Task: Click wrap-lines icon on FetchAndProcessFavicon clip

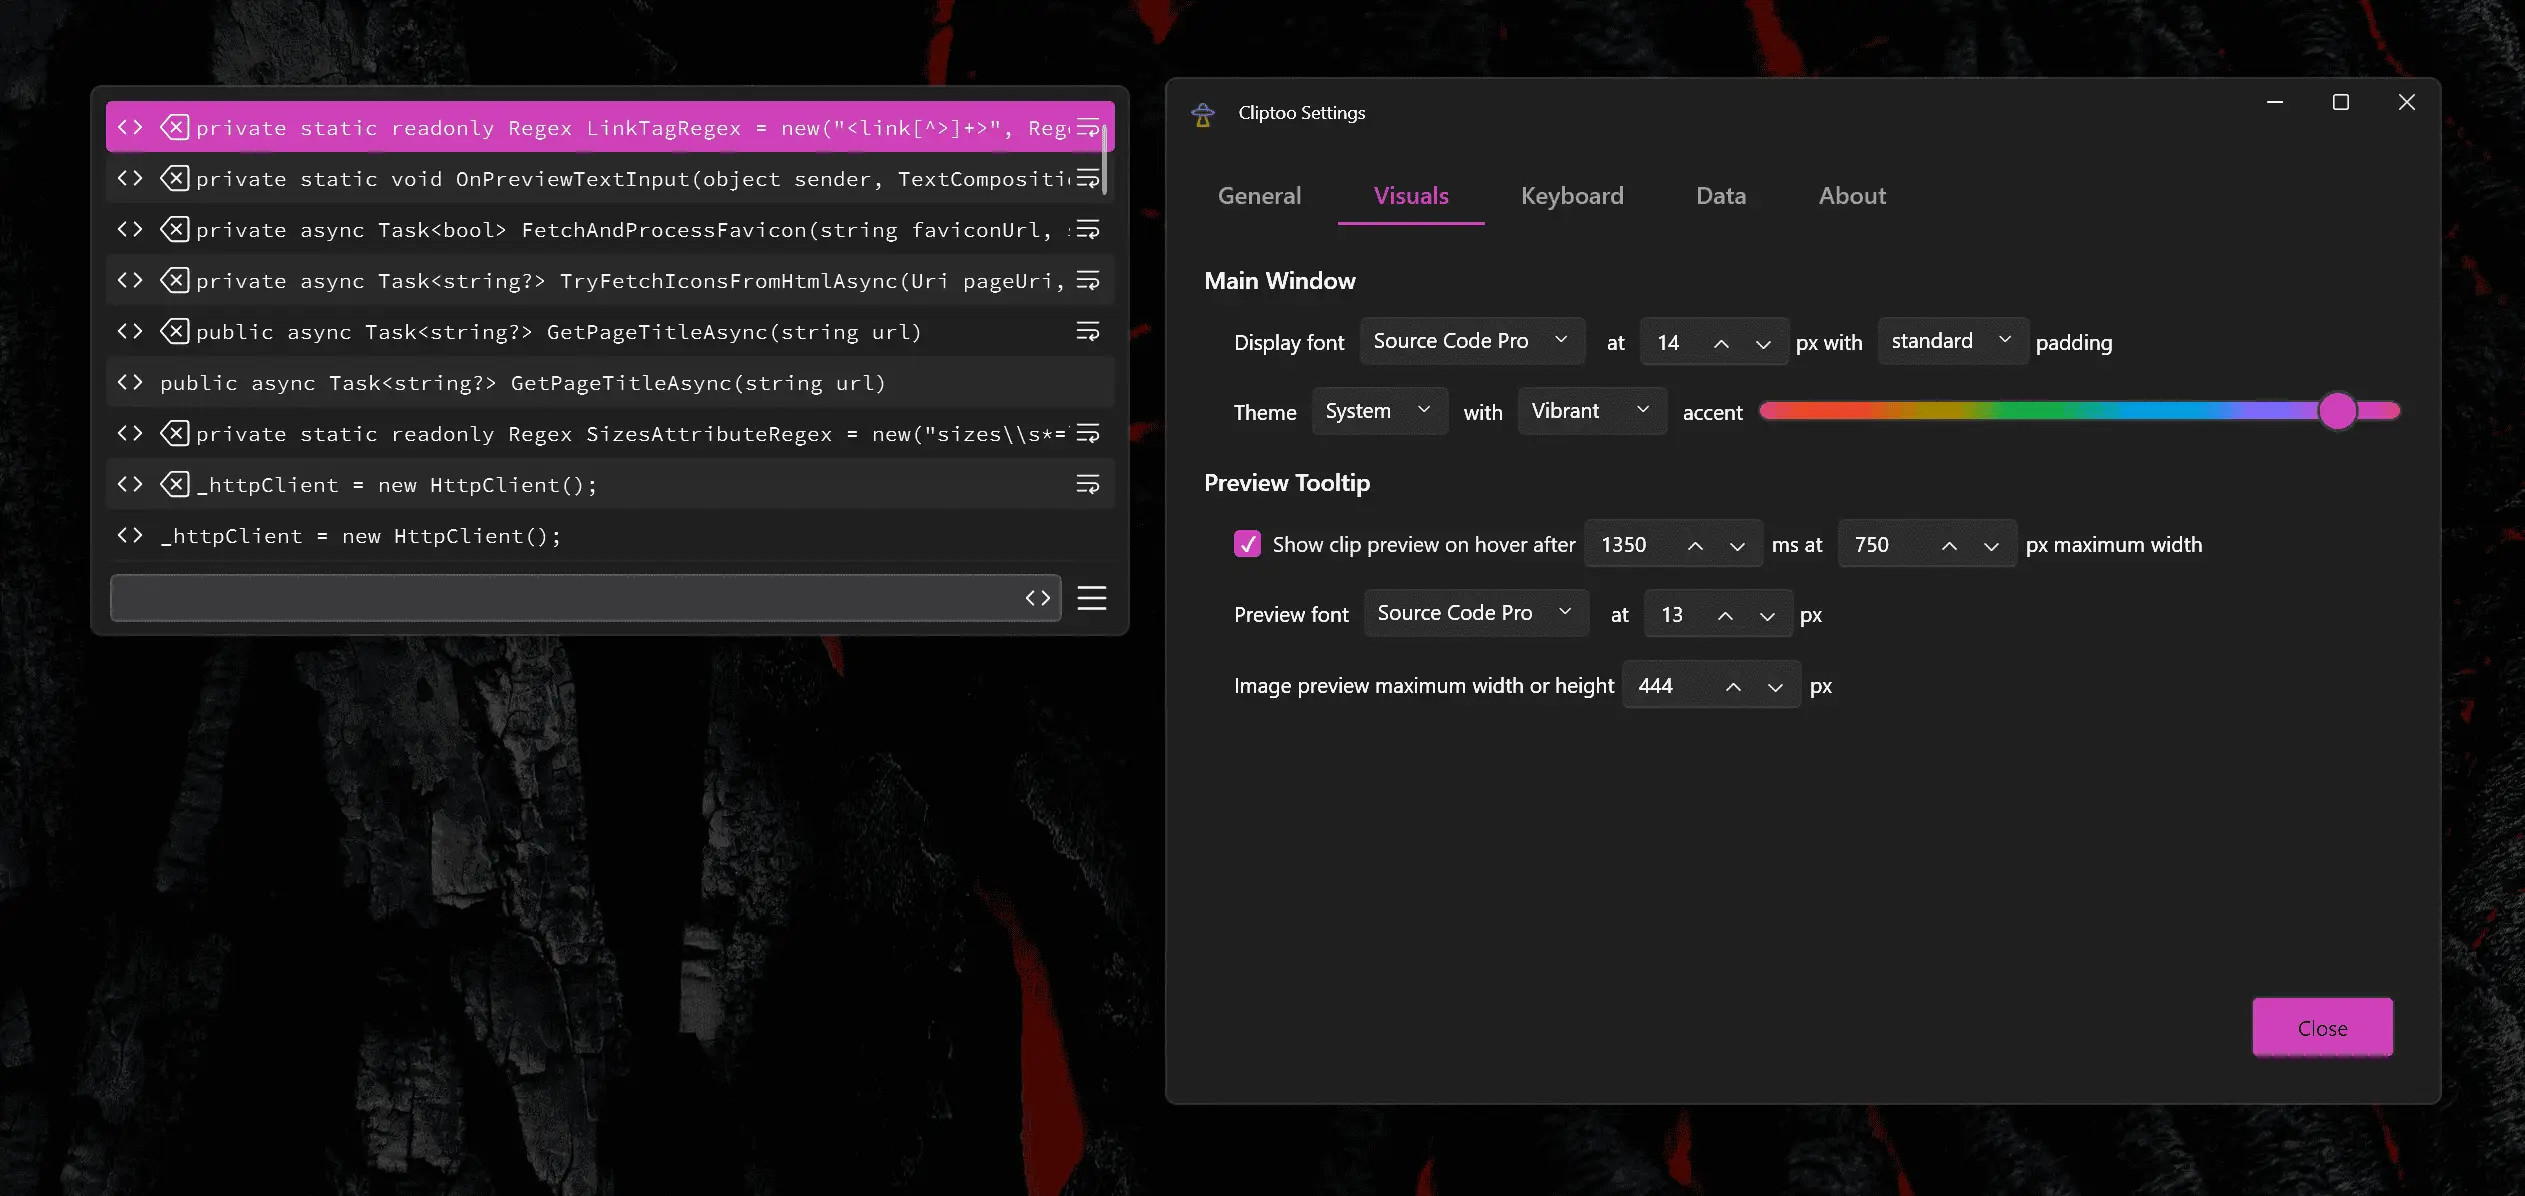Action: (1087, 229)
